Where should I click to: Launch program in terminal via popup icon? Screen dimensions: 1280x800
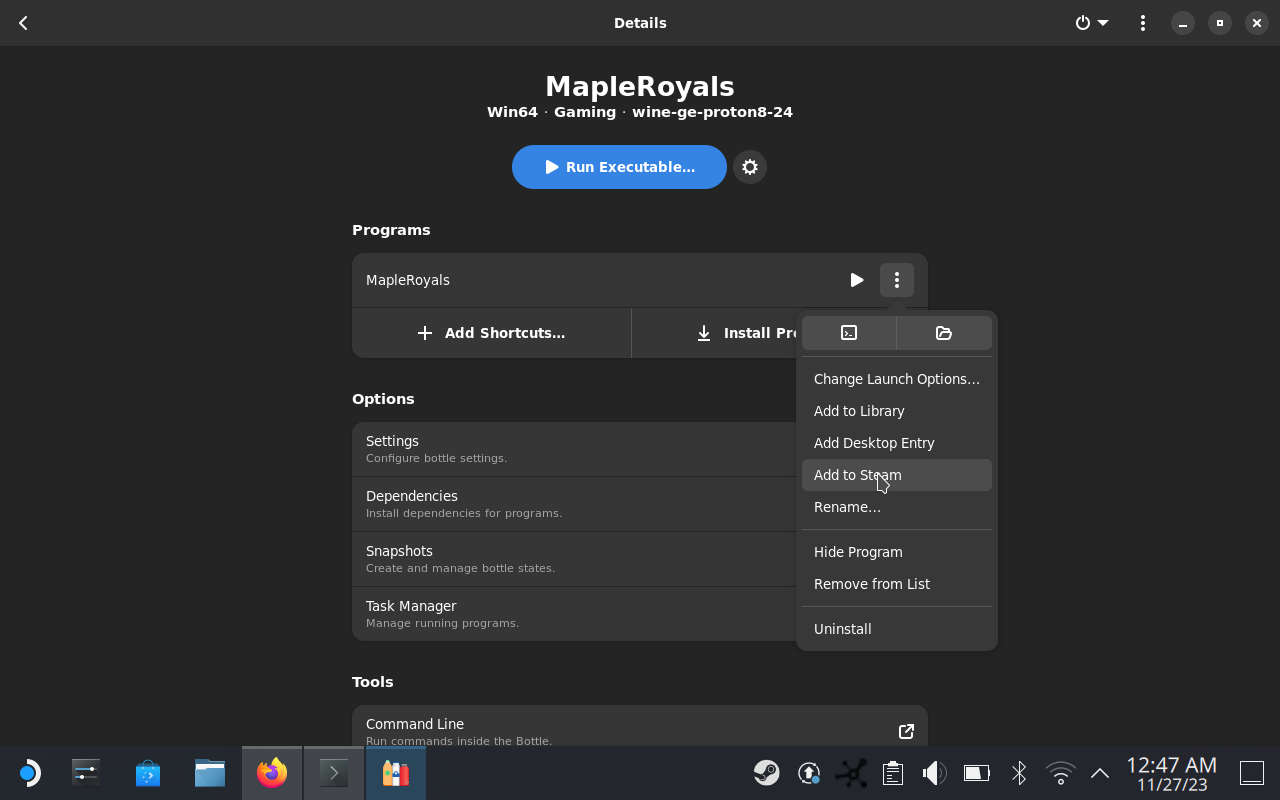(x=849, y=333)
